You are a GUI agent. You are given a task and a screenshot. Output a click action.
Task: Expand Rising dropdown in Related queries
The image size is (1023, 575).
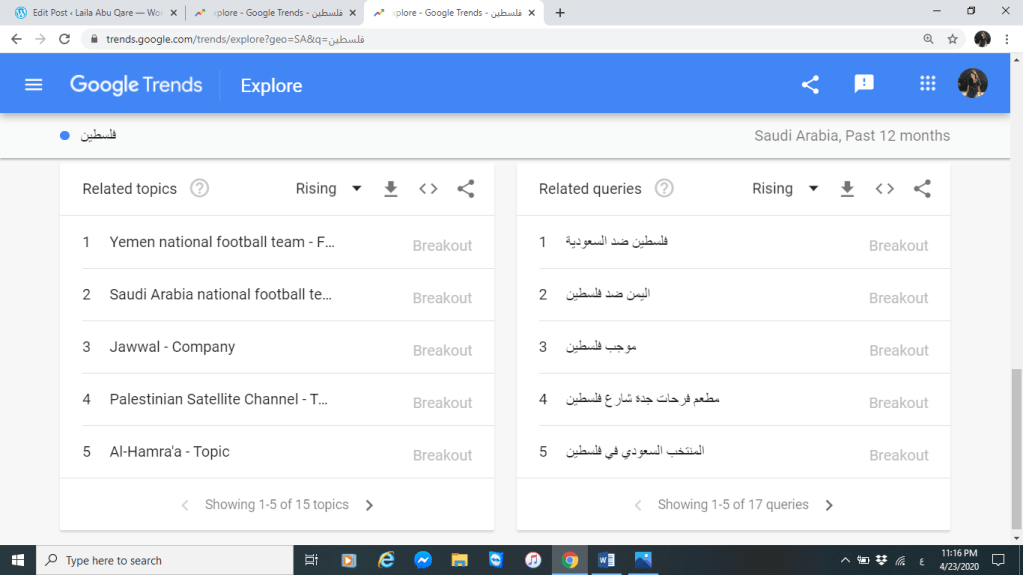point(785,189)
